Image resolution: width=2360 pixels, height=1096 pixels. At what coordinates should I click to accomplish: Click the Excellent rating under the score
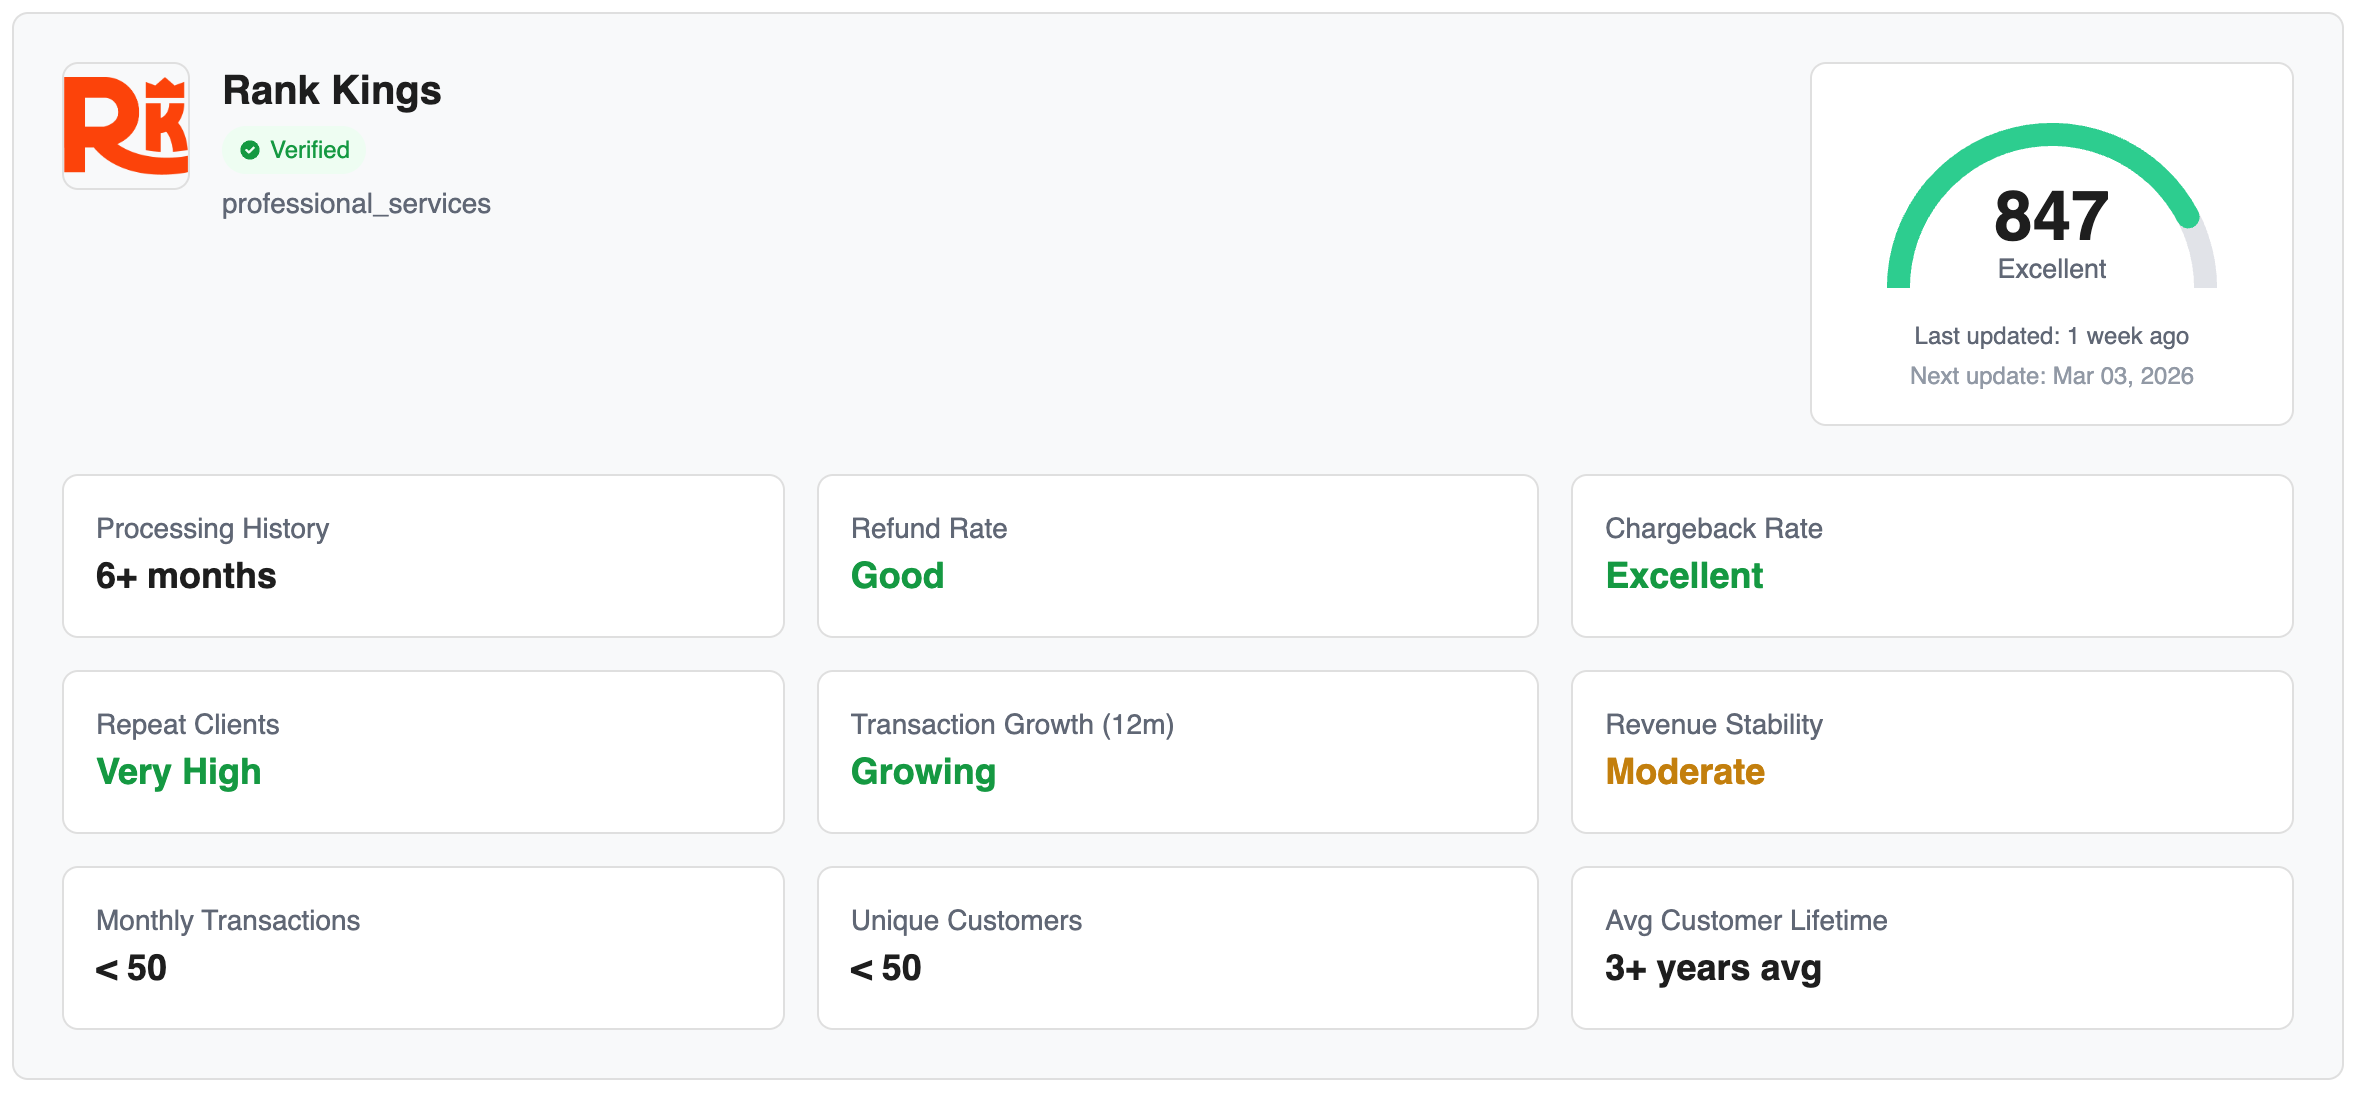tap(2051, 269)
